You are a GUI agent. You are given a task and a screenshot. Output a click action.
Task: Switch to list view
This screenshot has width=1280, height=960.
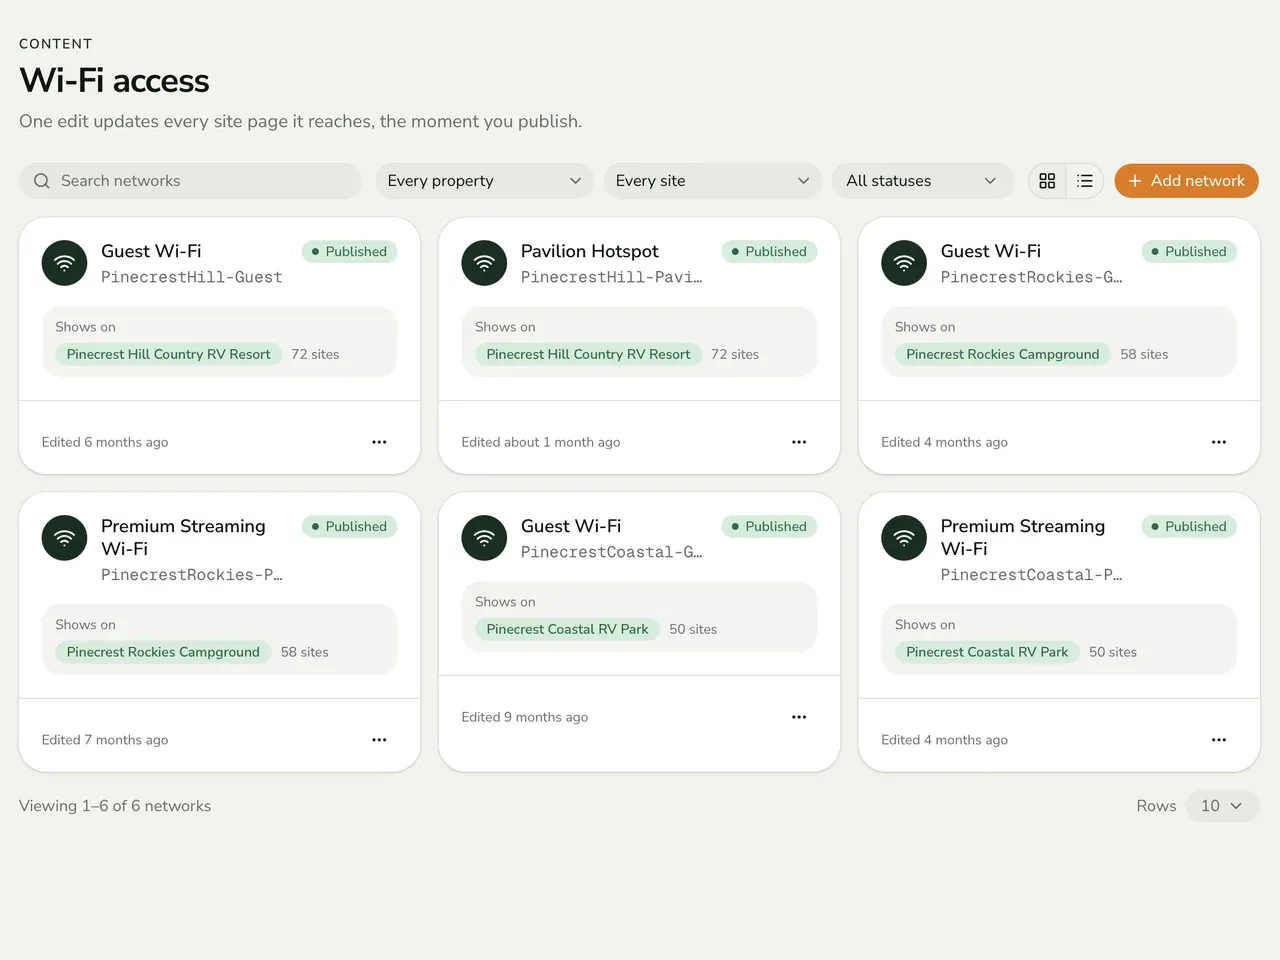1085,181
